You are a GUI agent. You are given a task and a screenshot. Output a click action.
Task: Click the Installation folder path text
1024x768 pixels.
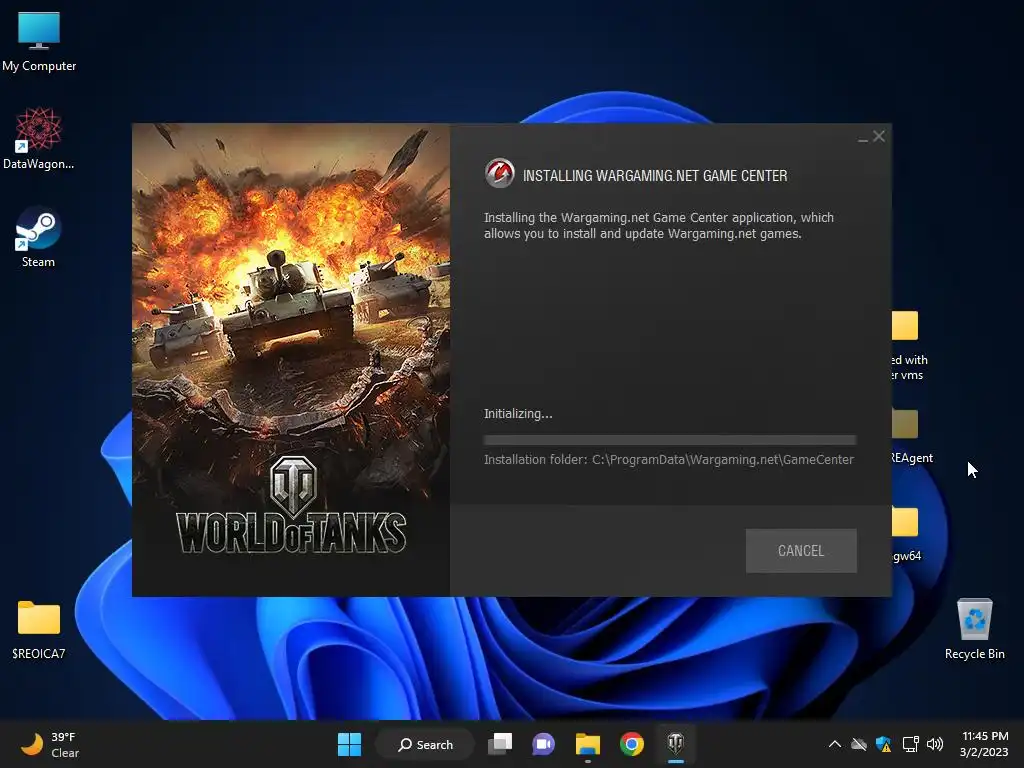(x=669, y=460)
